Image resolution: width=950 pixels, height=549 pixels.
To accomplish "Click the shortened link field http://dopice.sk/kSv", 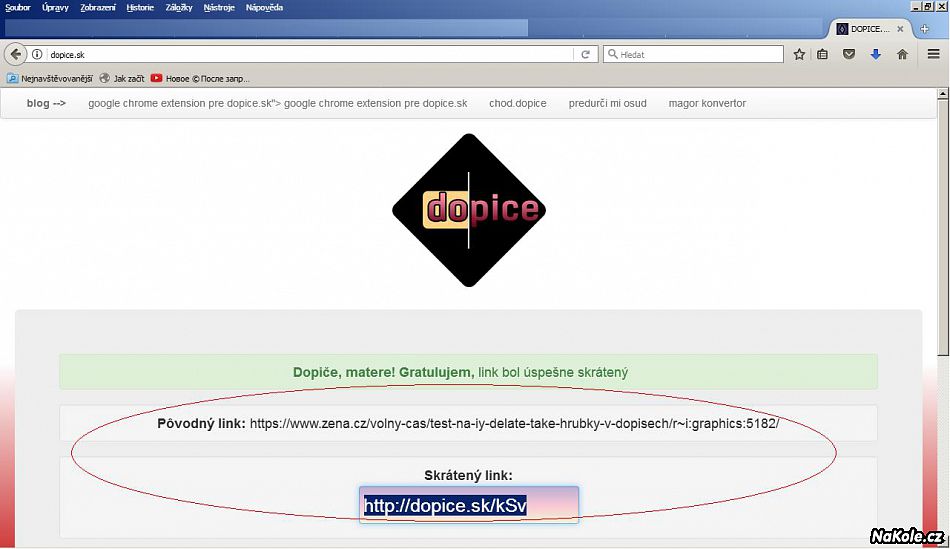I will click(468, 506).
